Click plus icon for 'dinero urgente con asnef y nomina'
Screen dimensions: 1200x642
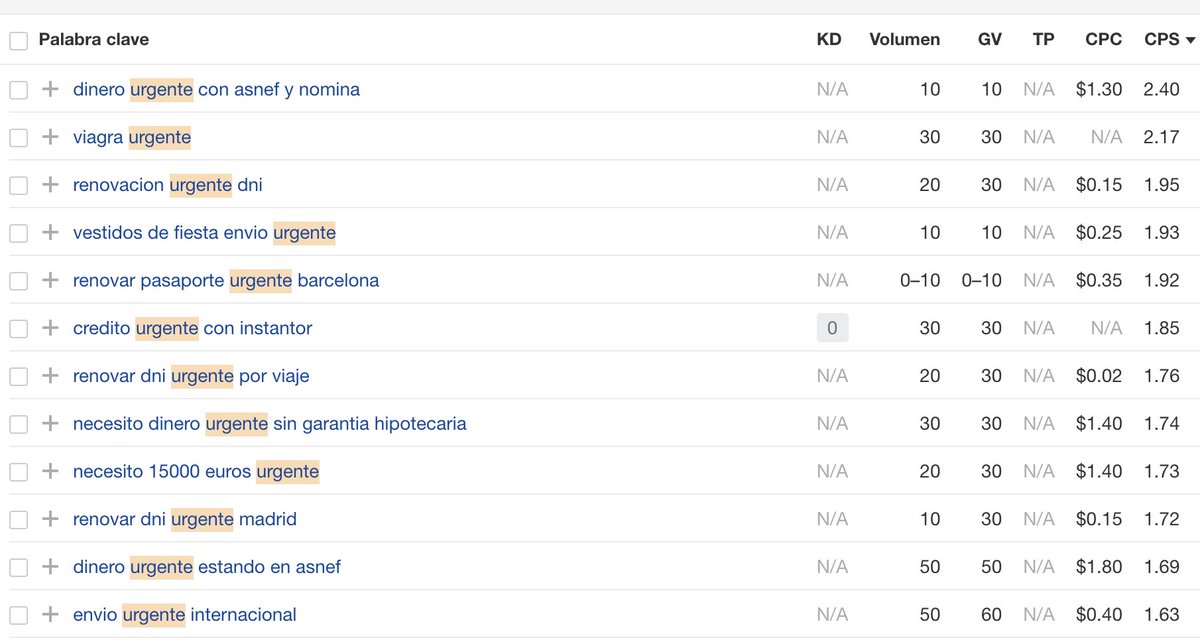tap(50, 89)
